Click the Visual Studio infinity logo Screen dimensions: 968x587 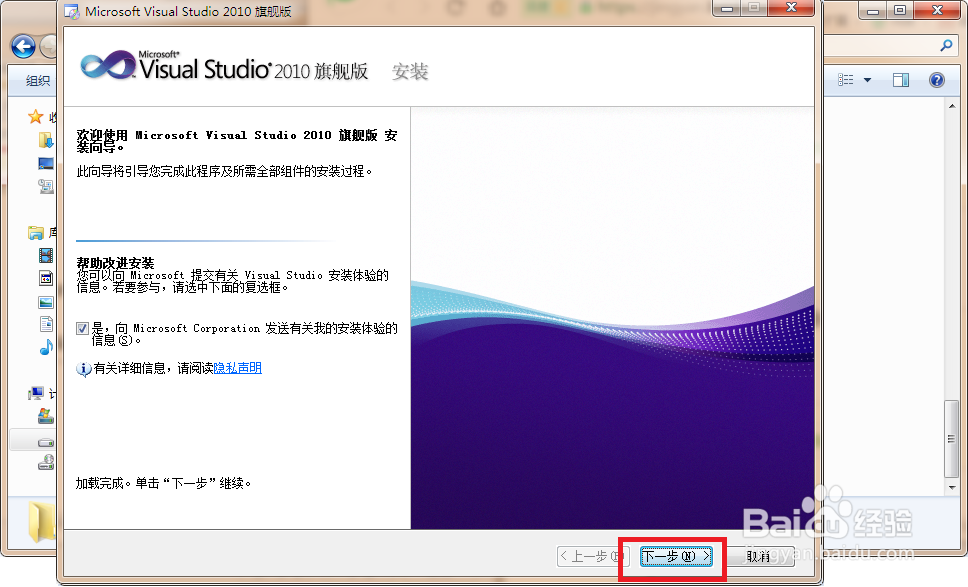[x=108, y=65]
